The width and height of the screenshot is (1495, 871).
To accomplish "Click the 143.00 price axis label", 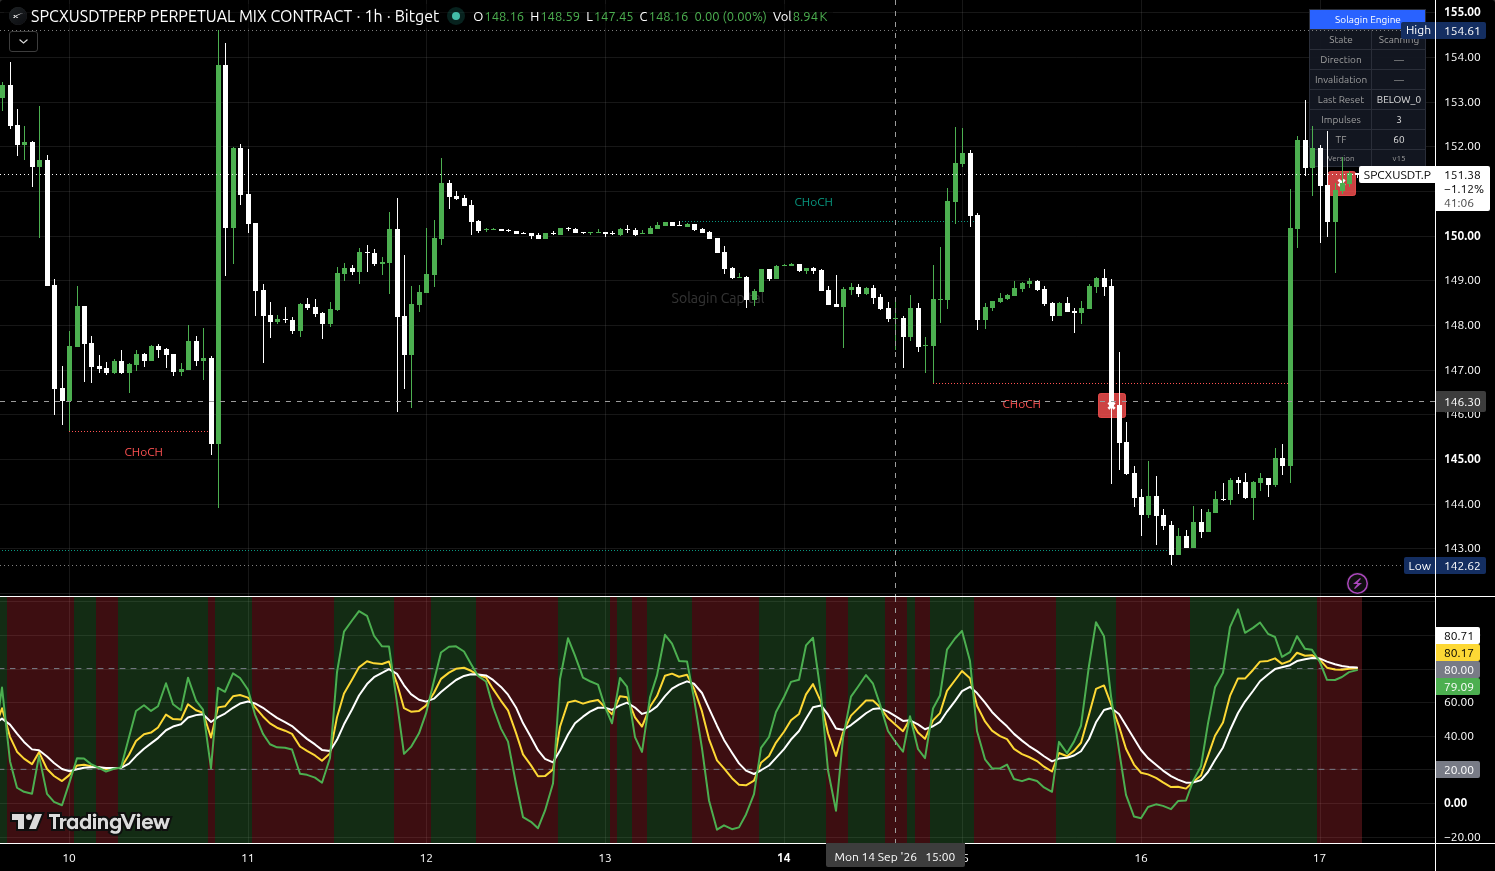I will [1462, 548].
